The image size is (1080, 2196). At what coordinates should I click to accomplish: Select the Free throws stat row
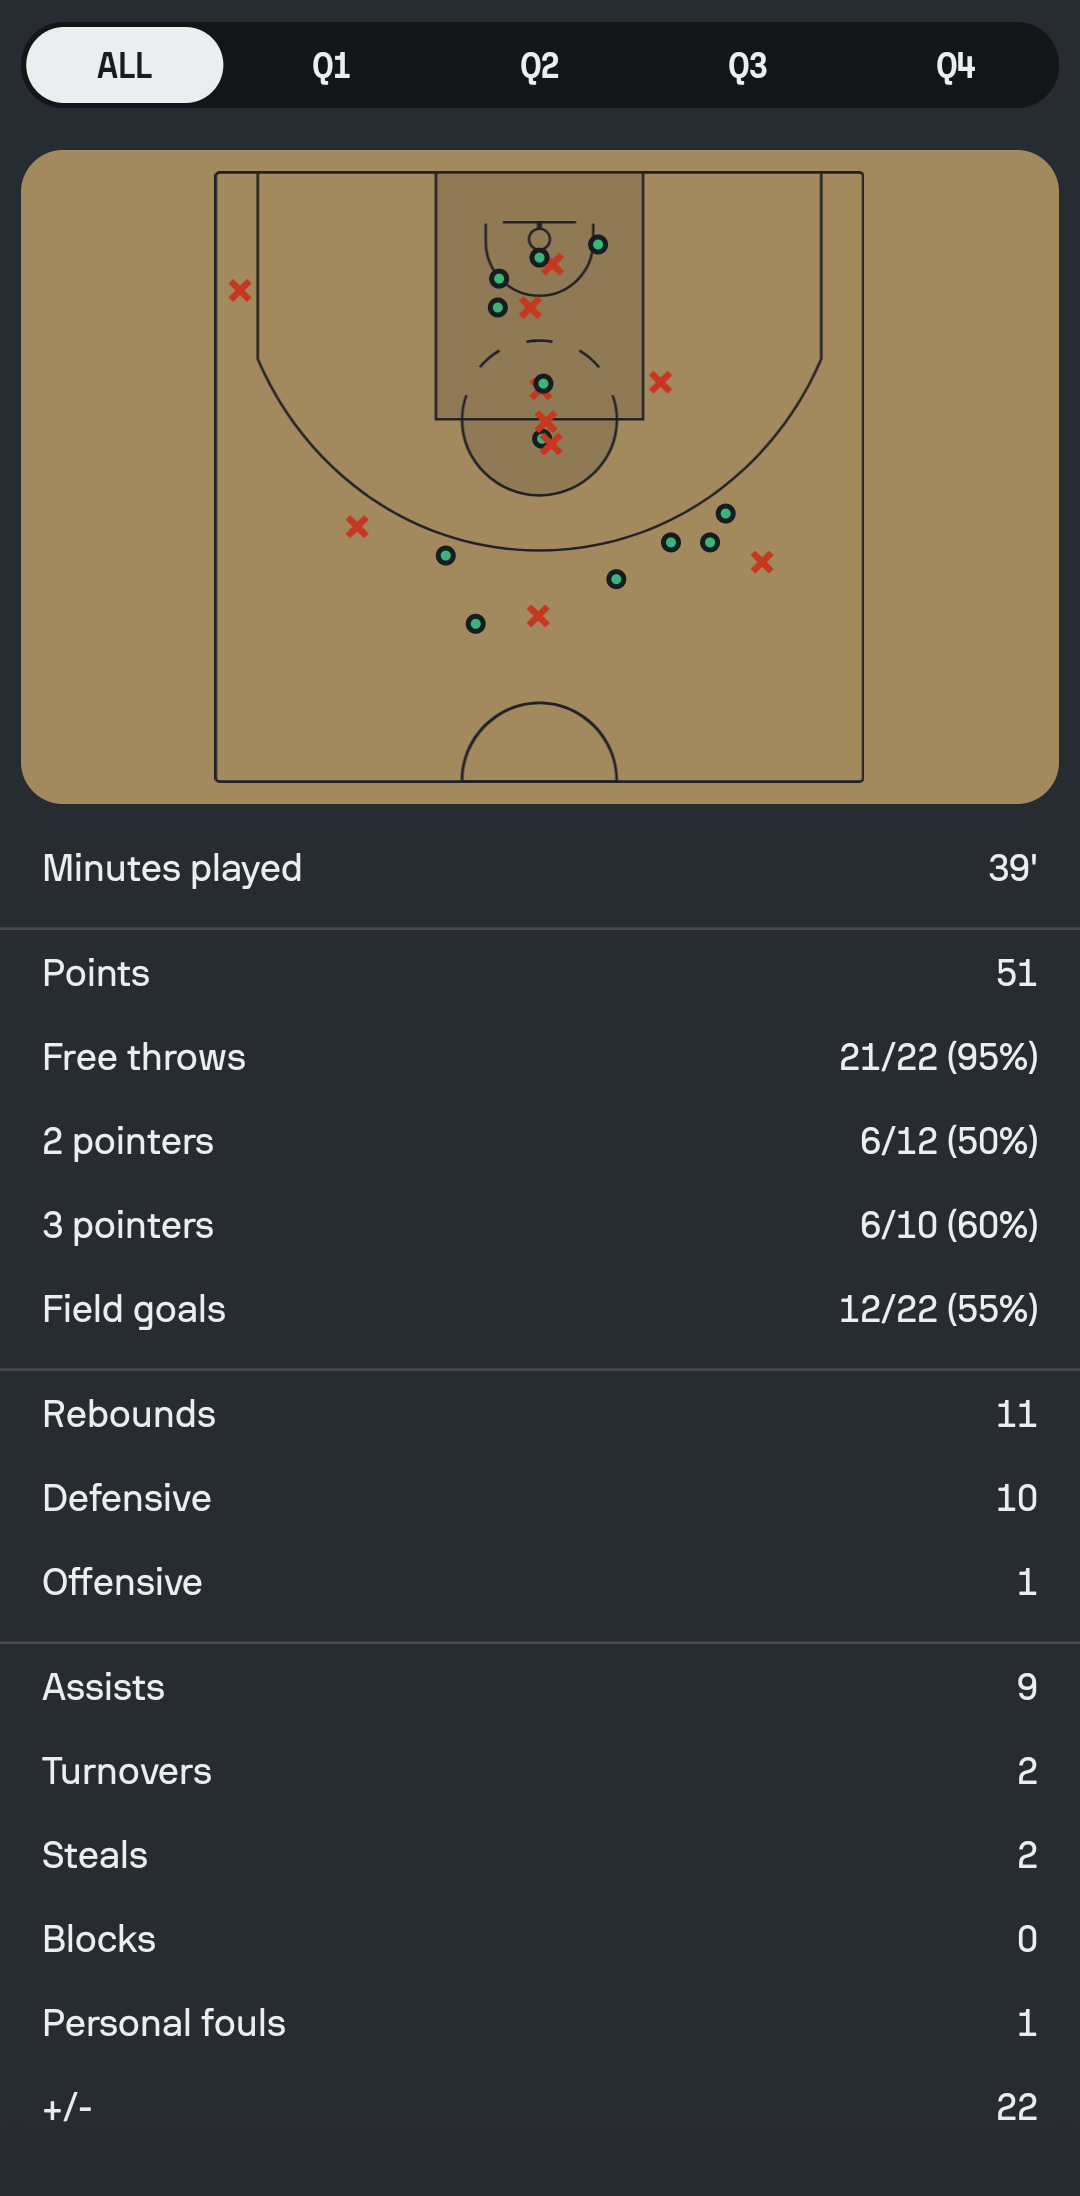point(540,1057)
